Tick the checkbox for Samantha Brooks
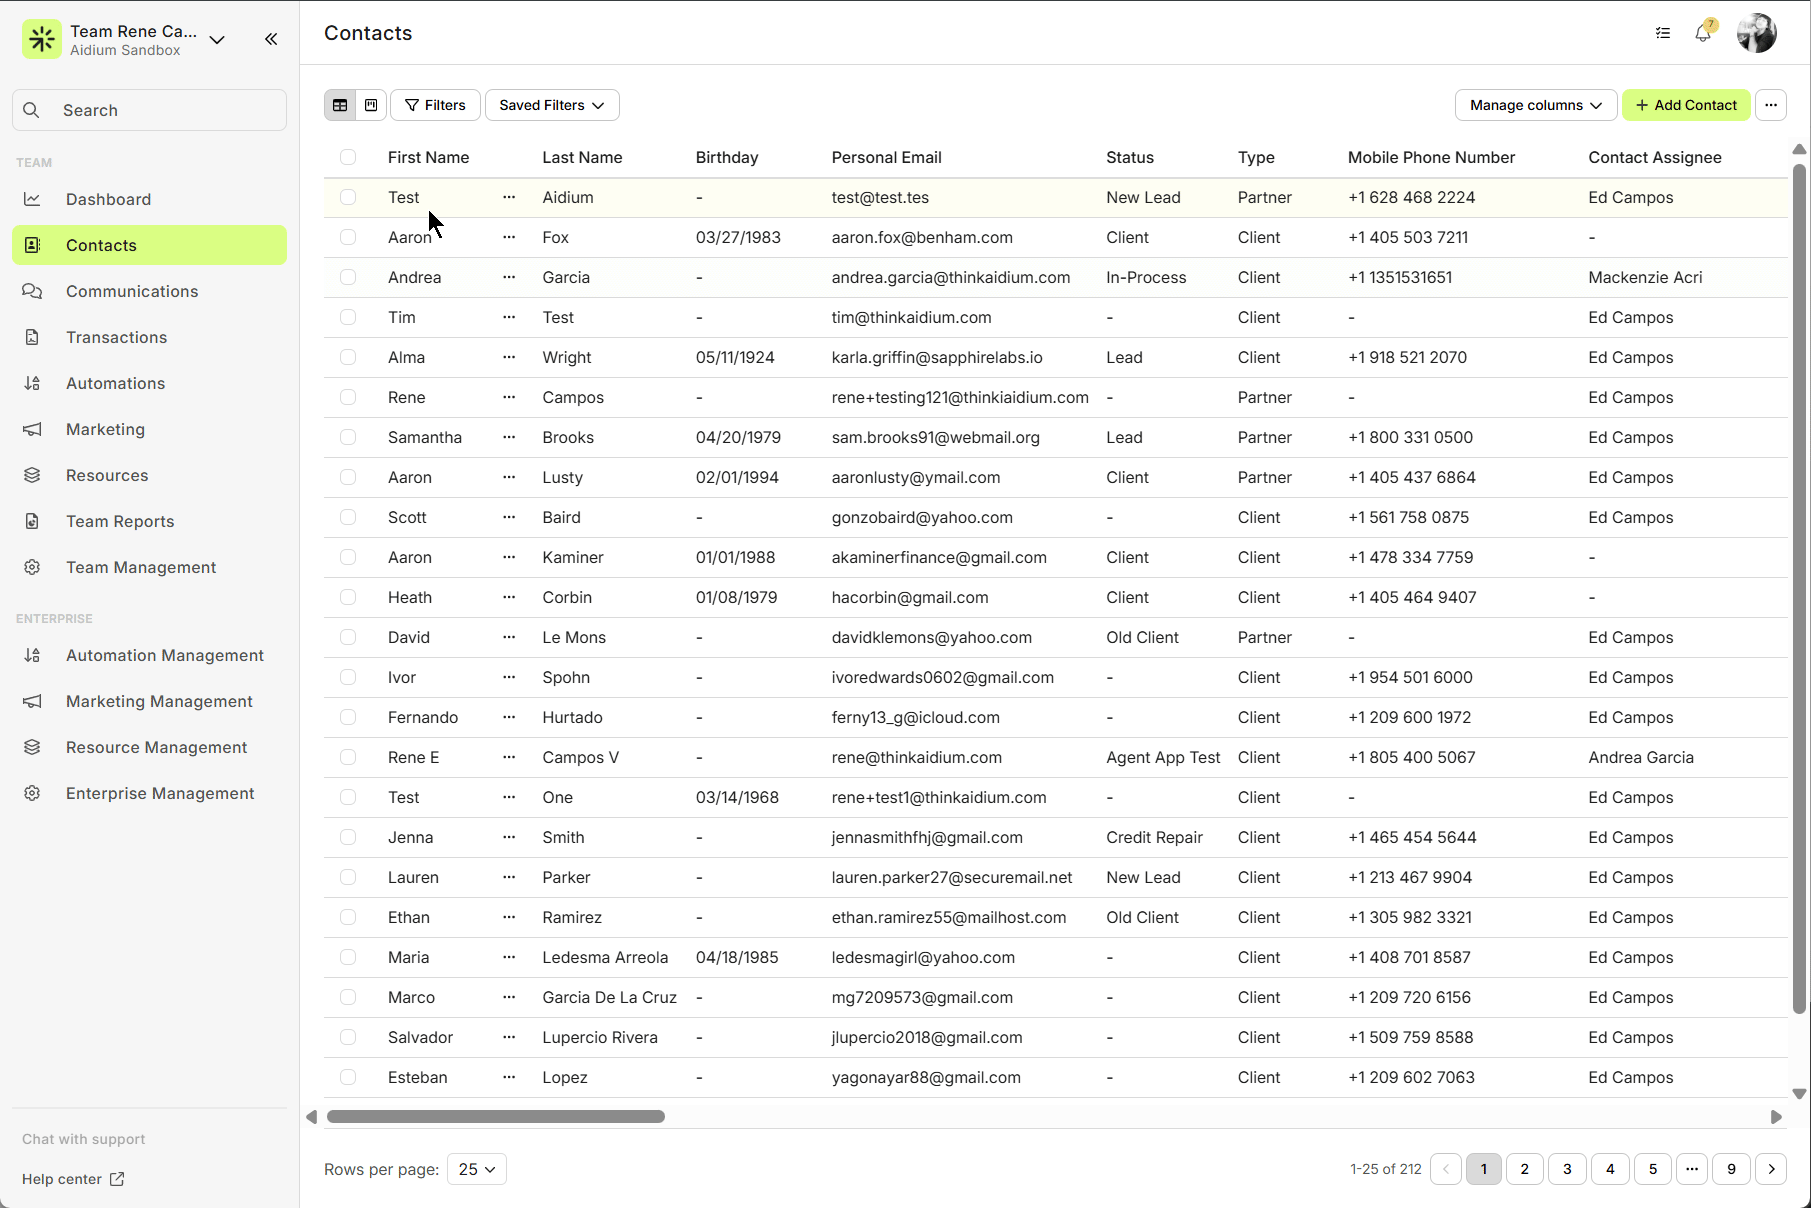The height and width of the screenshot is (1208, 1811). pos(348,437)
